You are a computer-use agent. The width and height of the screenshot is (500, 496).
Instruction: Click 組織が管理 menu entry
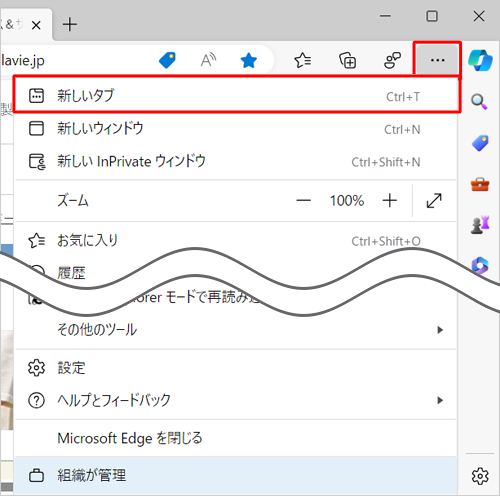236,475
